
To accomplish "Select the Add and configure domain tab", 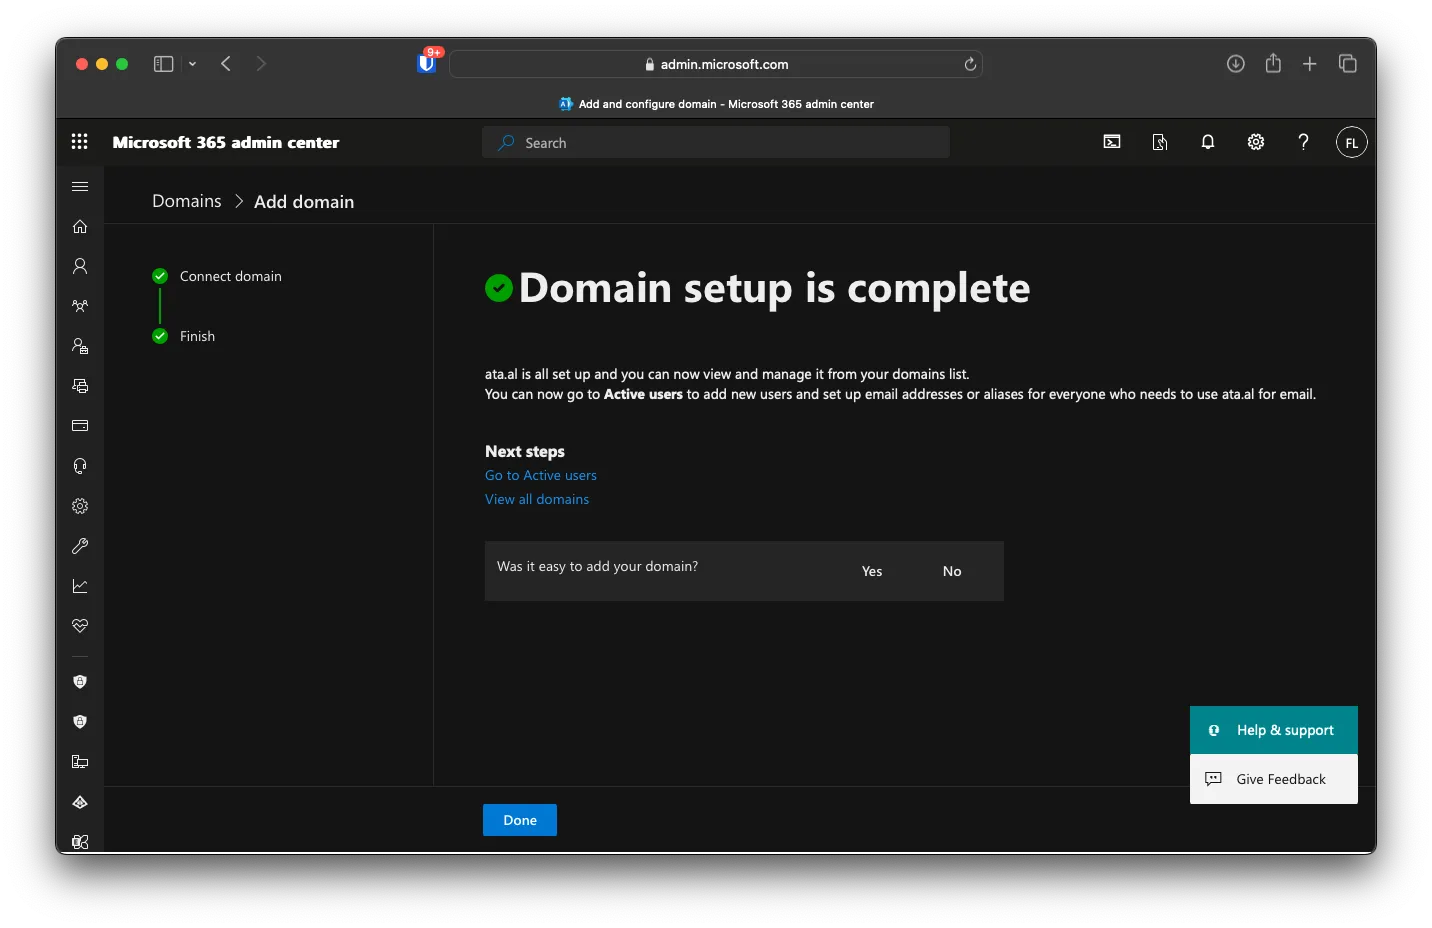I will tap(716, 104).
